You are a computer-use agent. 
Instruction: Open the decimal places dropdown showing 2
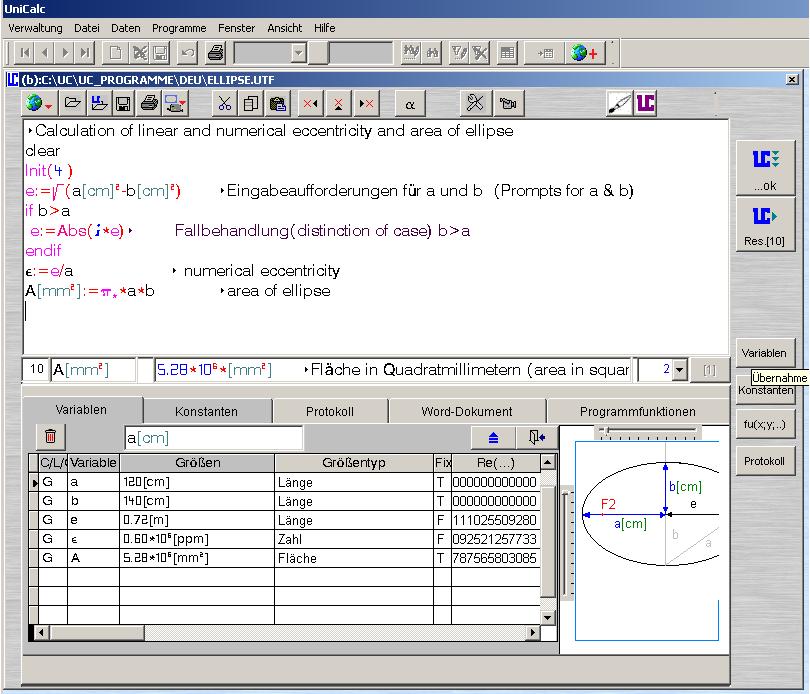point(680,370)
